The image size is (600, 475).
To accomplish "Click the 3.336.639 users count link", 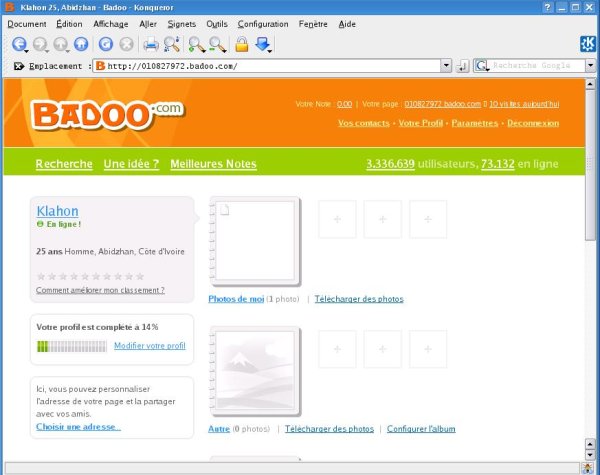I will 390,164.
